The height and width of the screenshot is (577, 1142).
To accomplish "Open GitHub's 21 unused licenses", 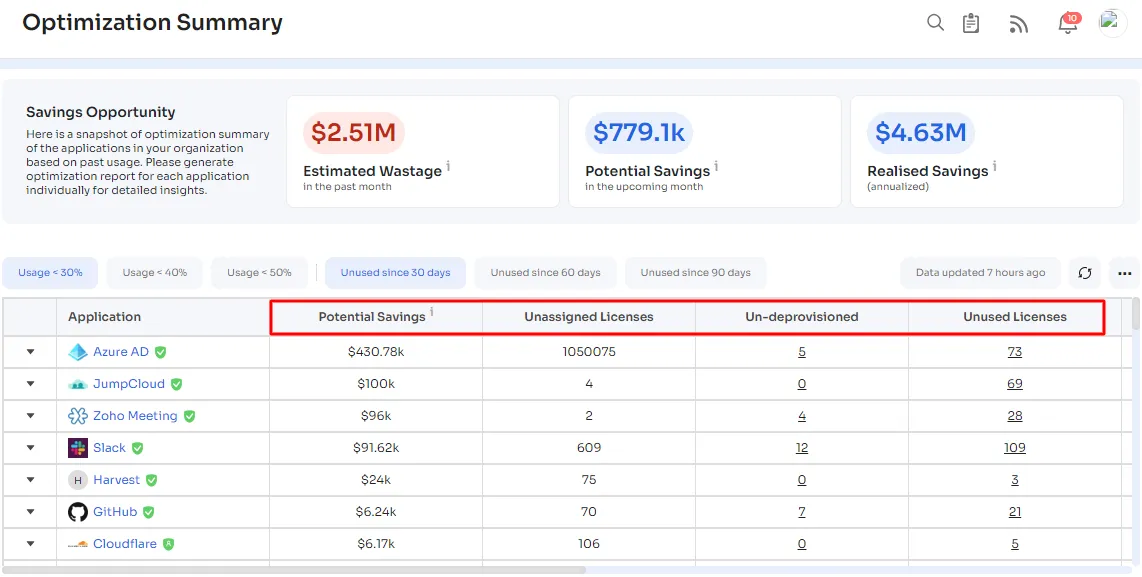I will click(x=1015, y=512).
